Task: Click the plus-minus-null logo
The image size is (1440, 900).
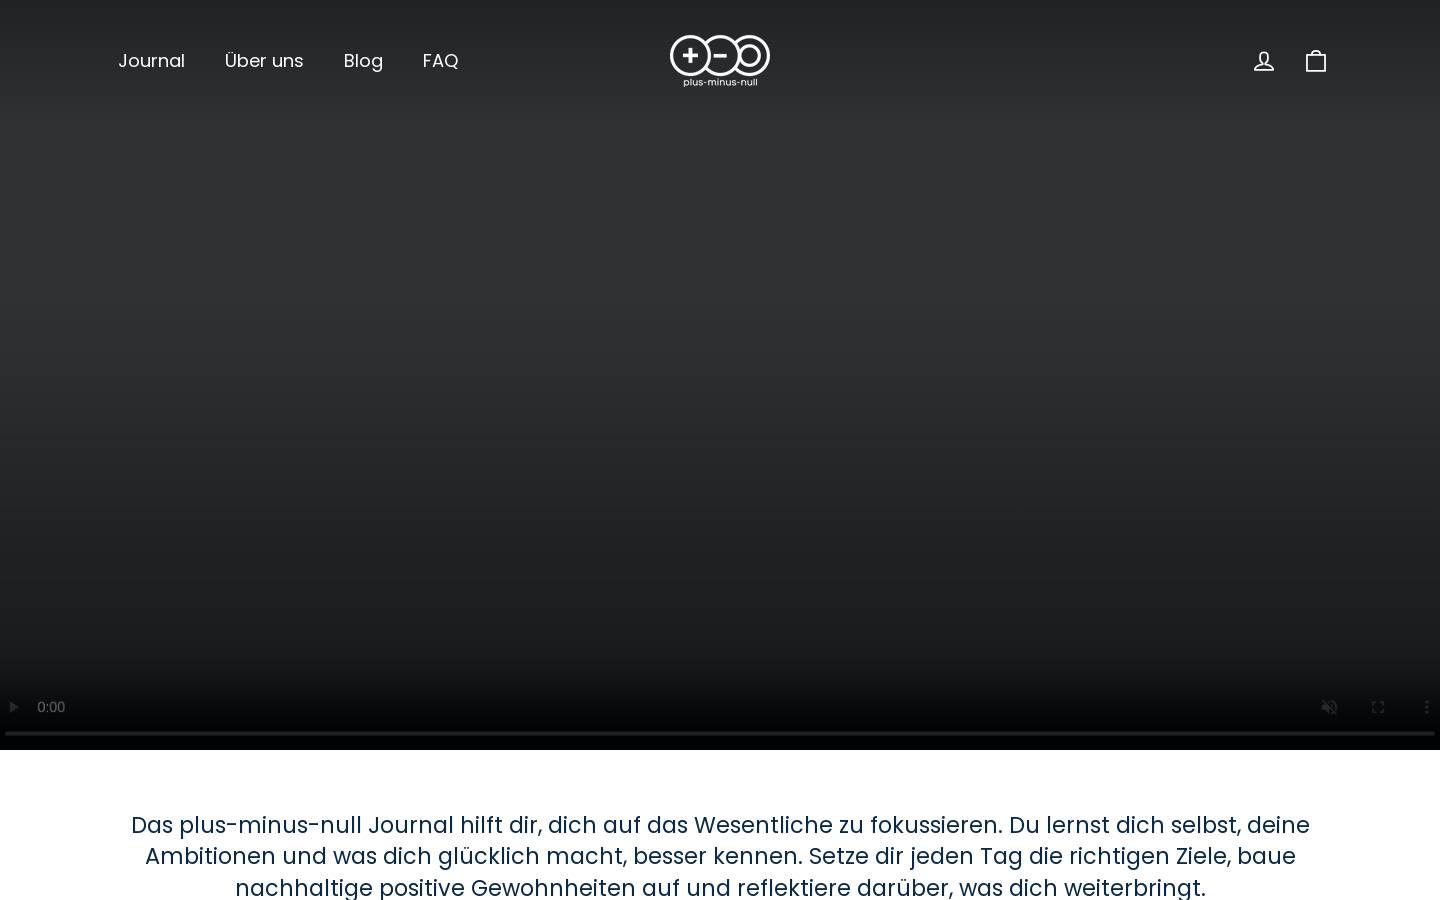Action: click(720, 61)
